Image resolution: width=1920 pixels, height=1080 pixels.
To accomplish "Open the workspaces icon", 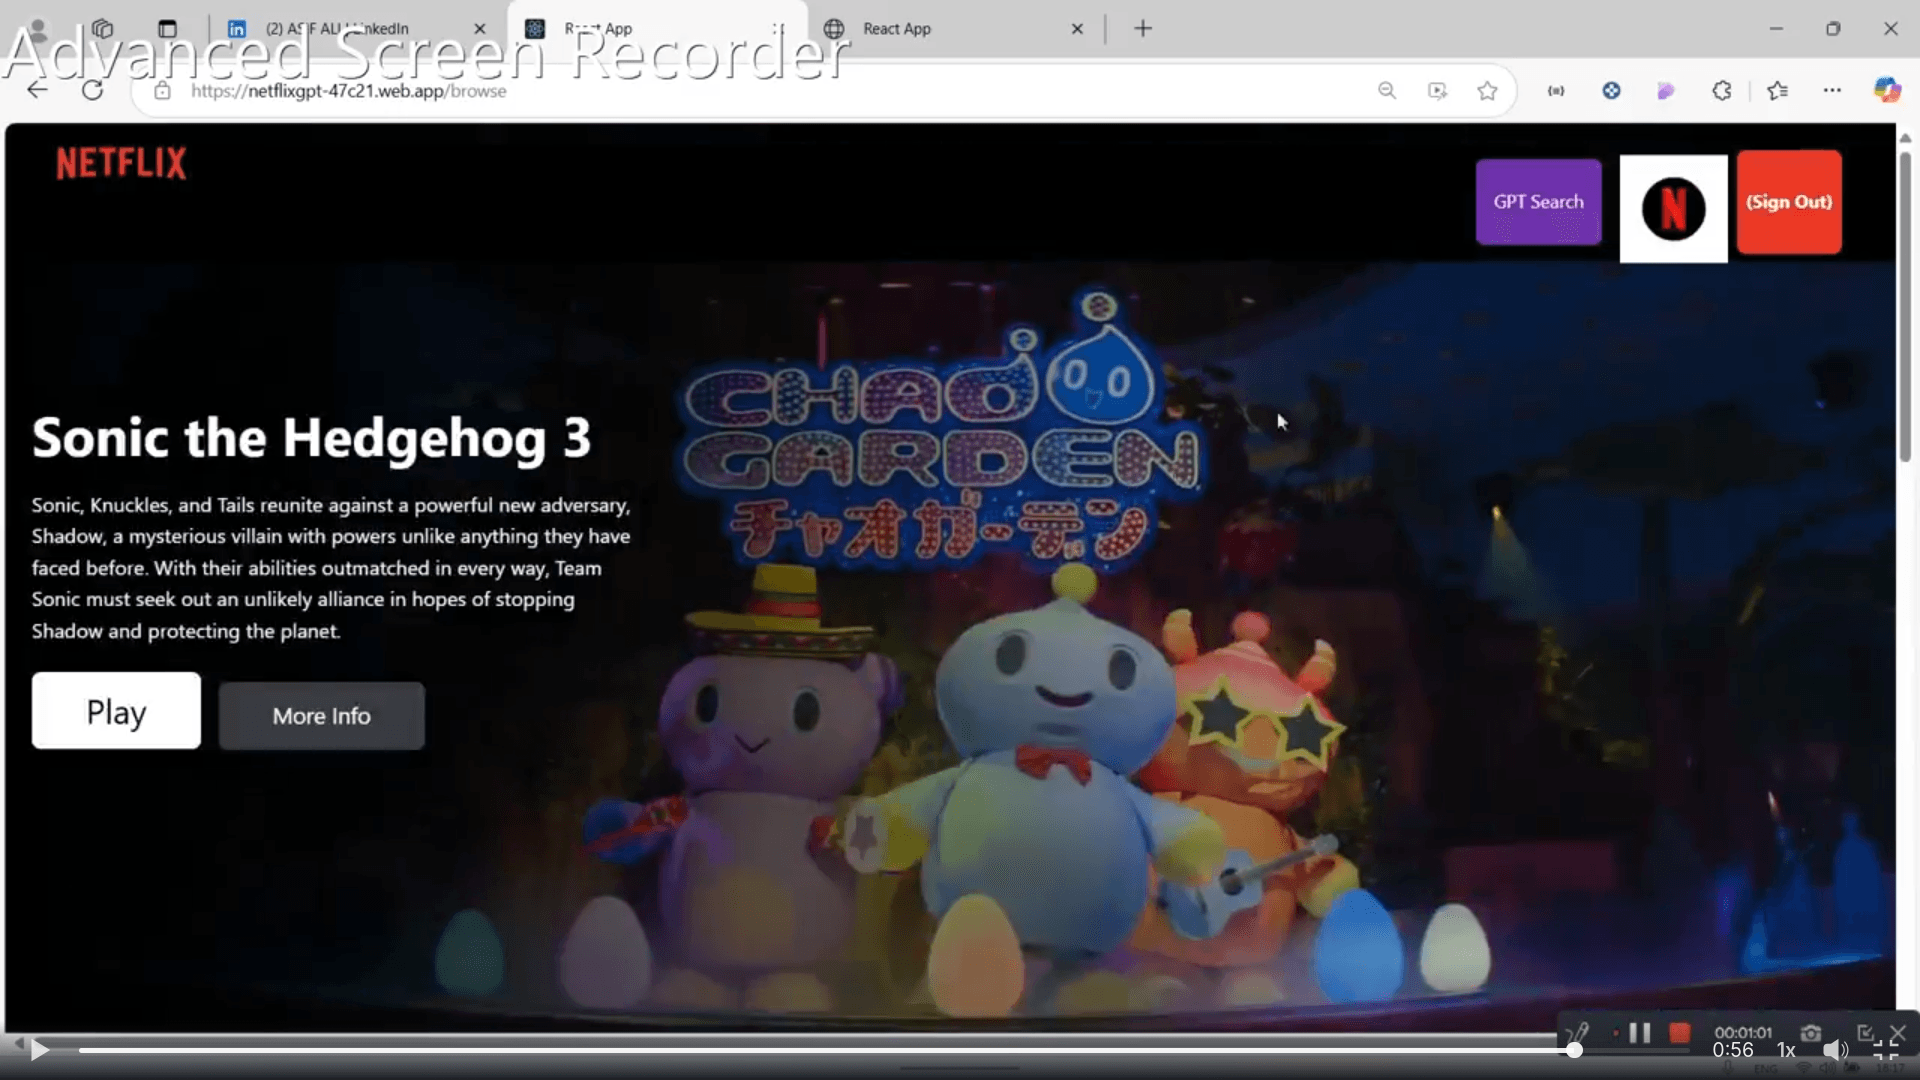I will [102, 29].
